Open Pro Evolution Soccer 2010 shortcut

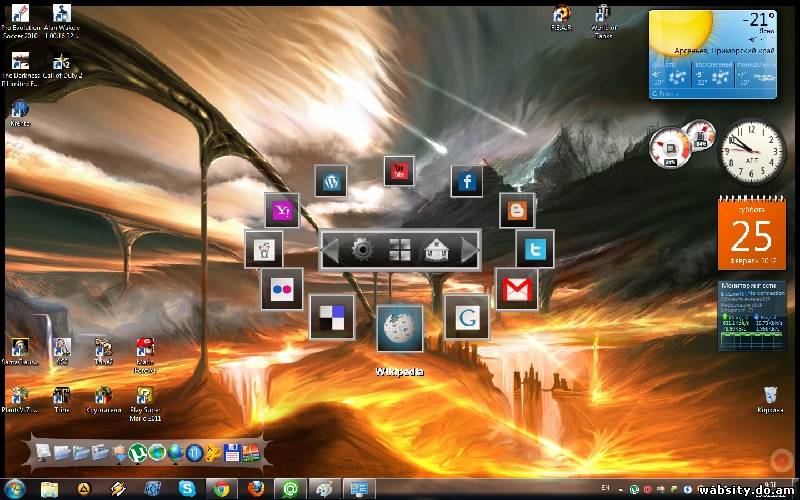coord(20,22)
